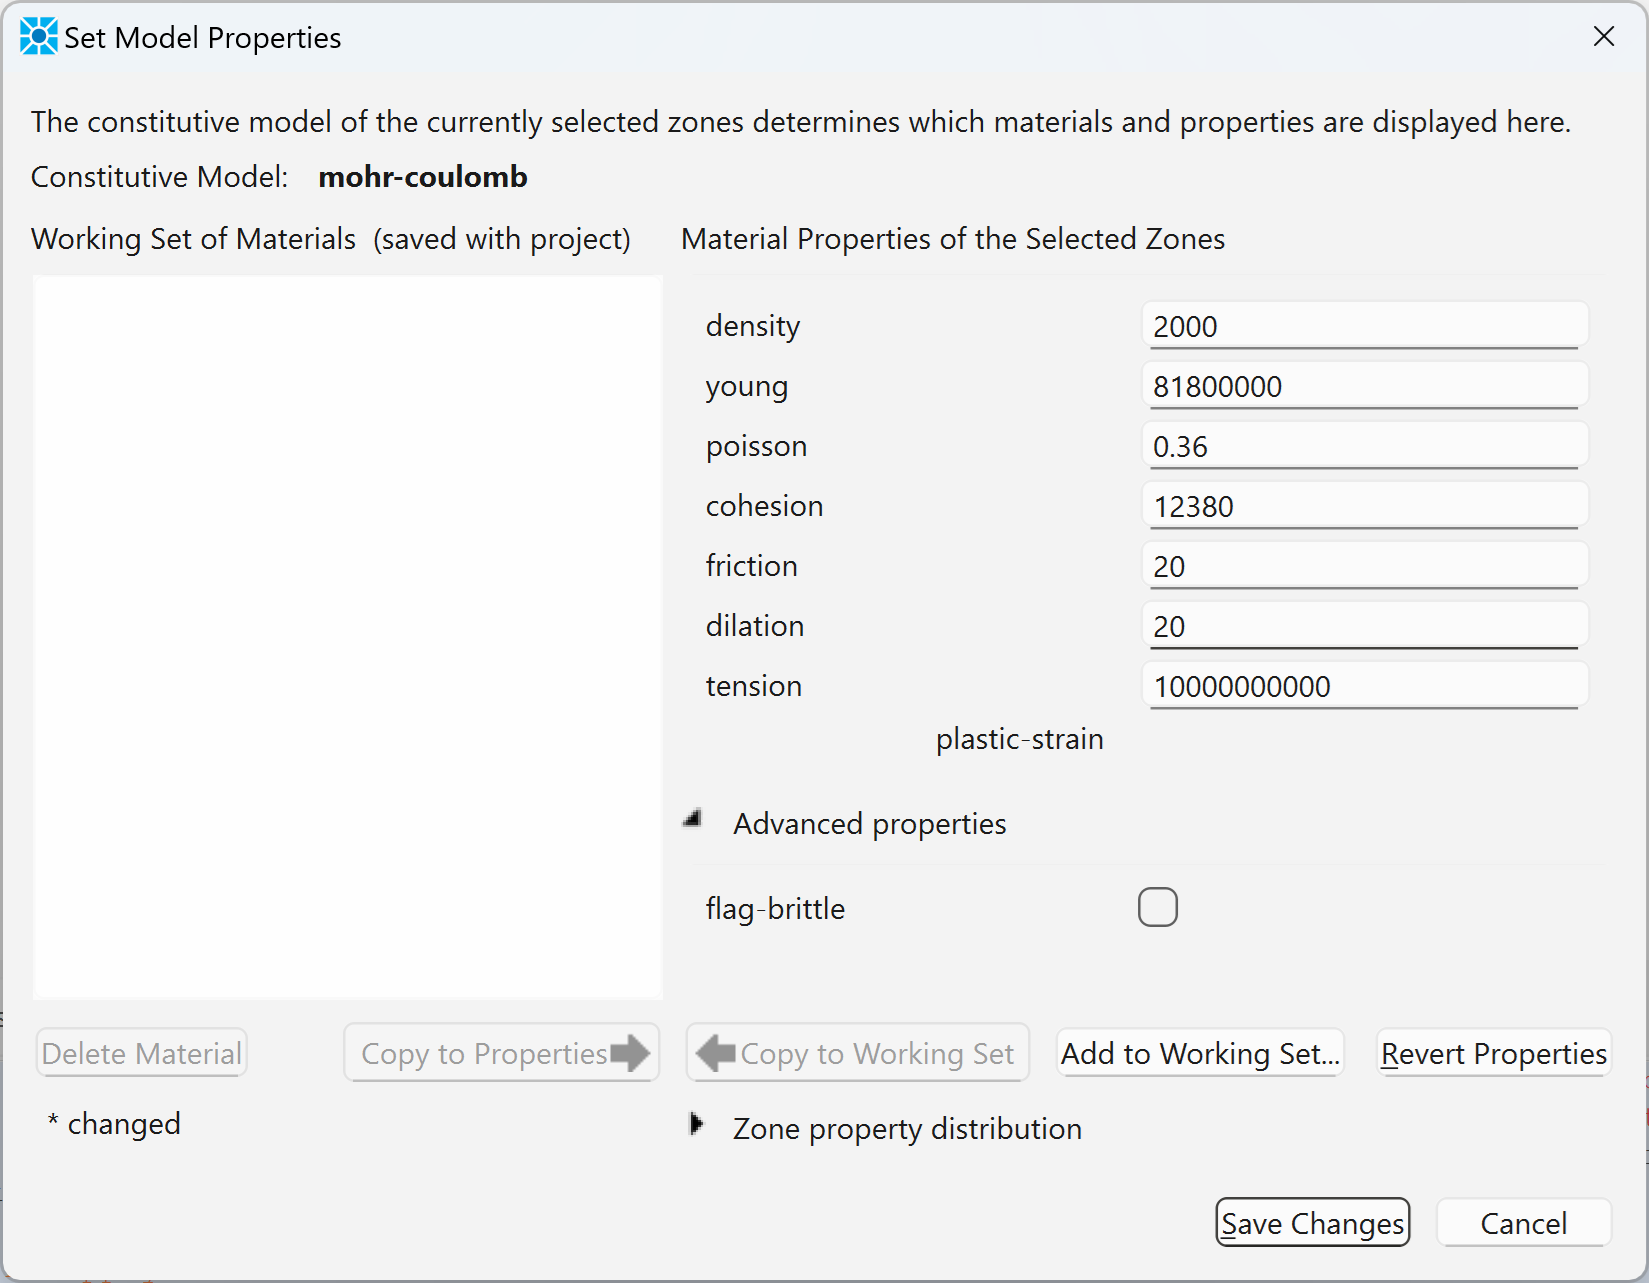1649x1283 pixels.
Task: Collapse the Advanced properties section
Action: (x=693, y=821)
